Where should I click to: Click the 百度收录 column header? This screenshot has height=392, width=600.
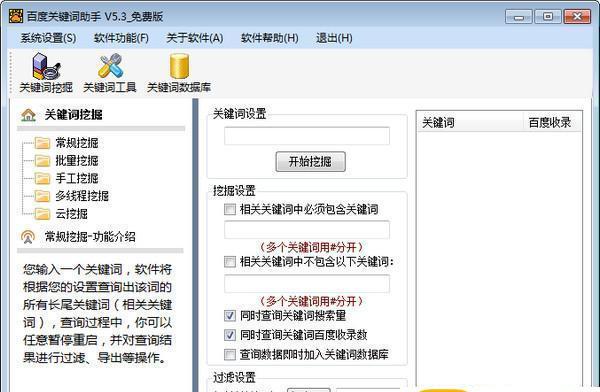pos(553,122)
